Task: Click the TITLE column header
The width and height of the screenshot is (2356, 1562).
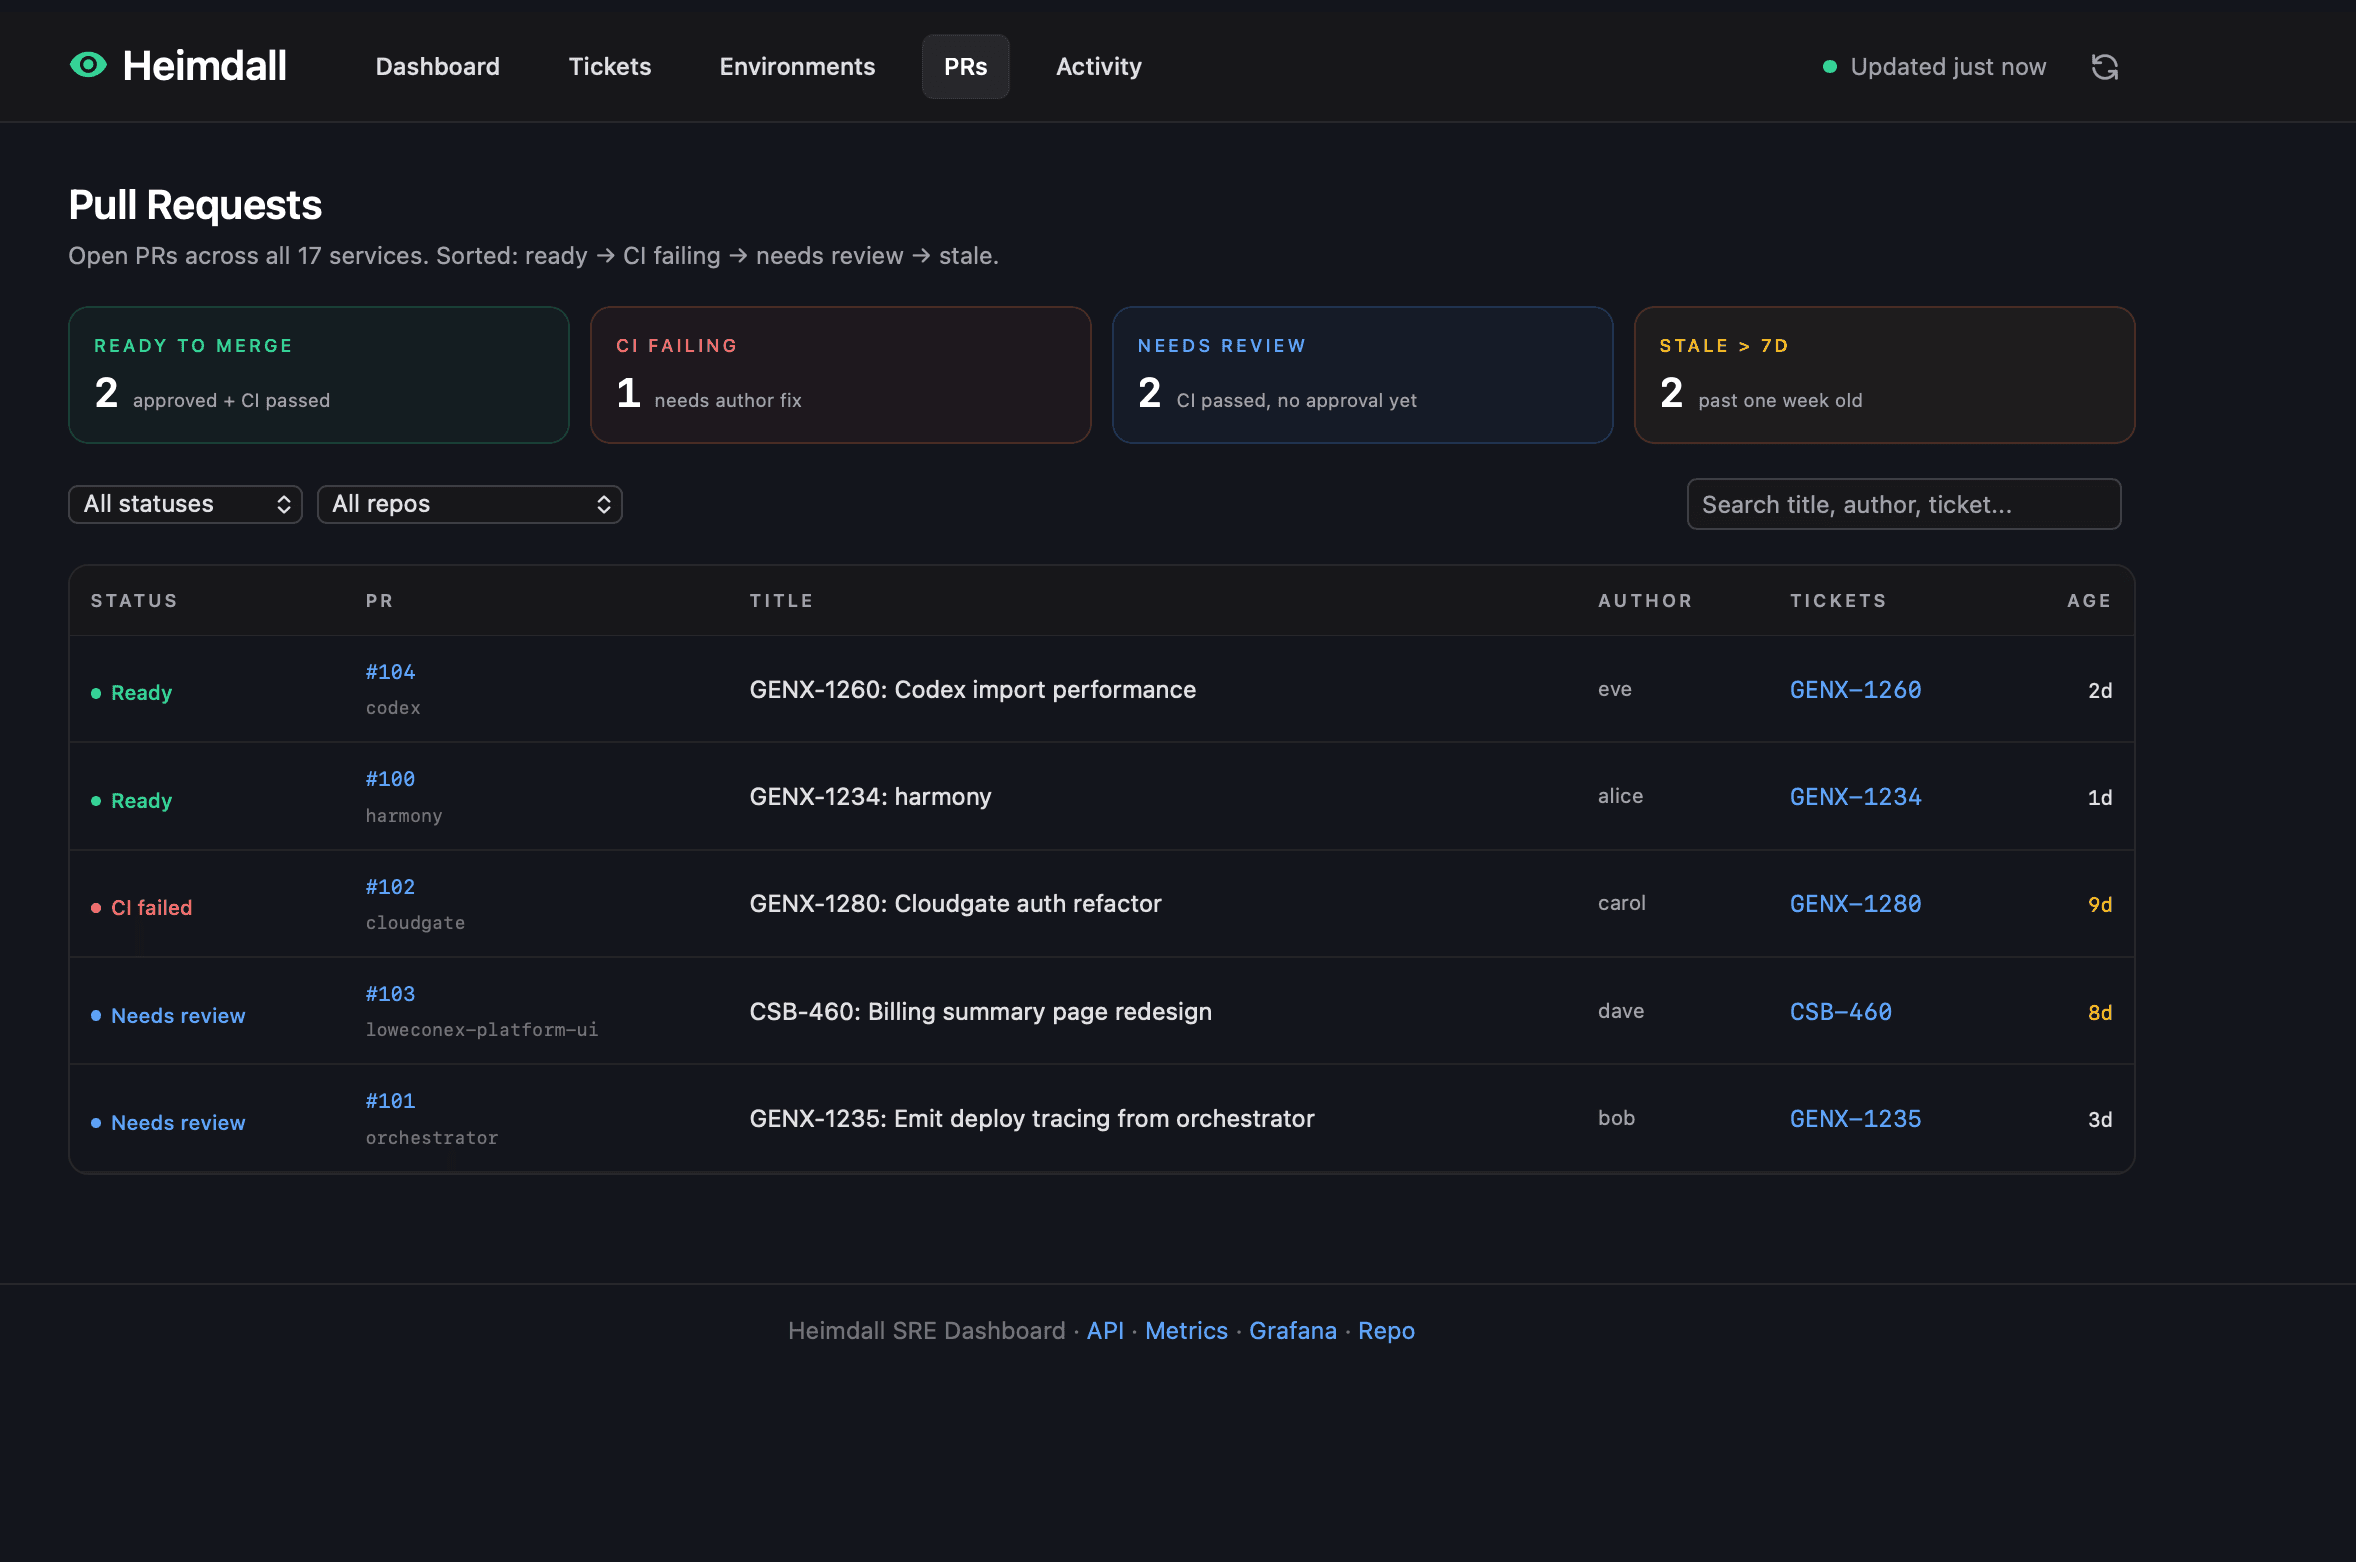Action: tap(781, 601)
